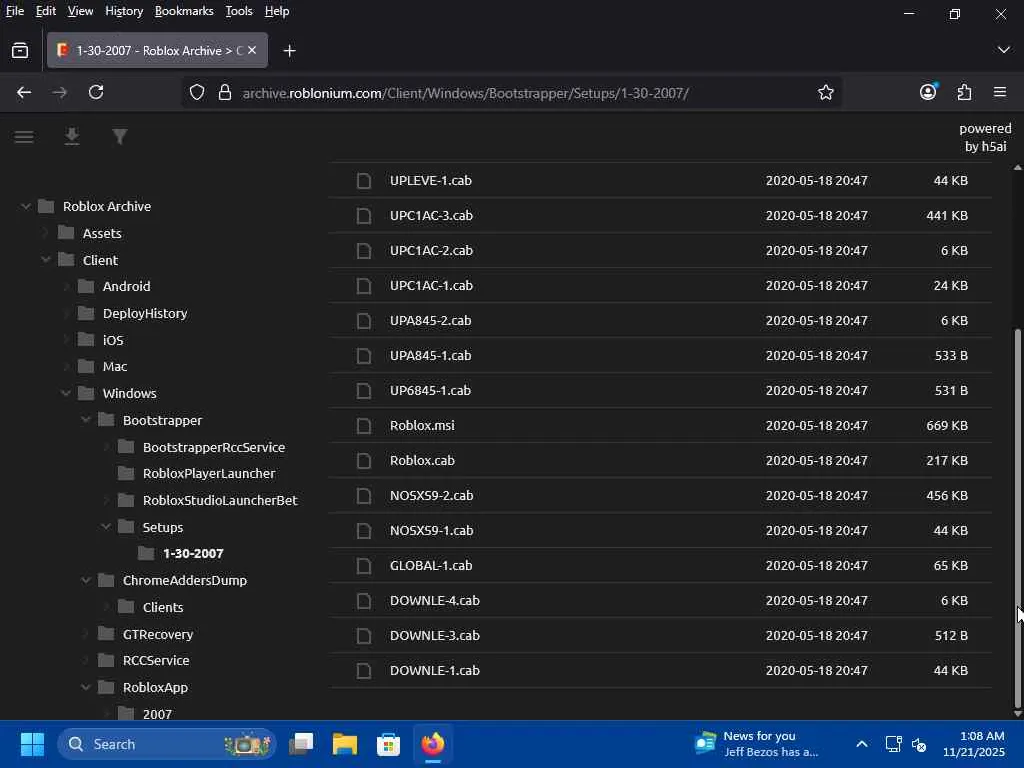Open the UP6845-1.cab file link
This screenshot has width=1024, height=768.
coord(430,391)
